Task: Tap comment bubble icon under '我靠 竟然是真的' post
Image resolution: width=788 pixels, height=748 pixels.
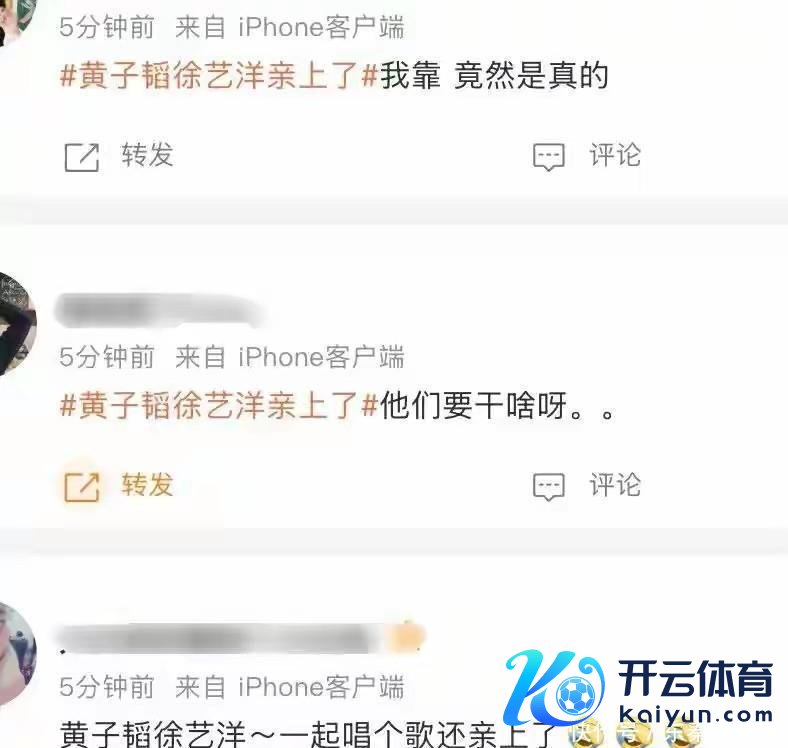Action: (x=548, y=157)
